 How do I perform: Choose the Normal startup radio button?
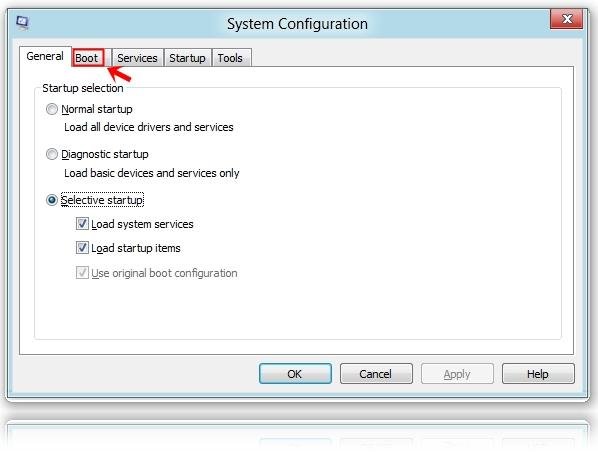52,109
